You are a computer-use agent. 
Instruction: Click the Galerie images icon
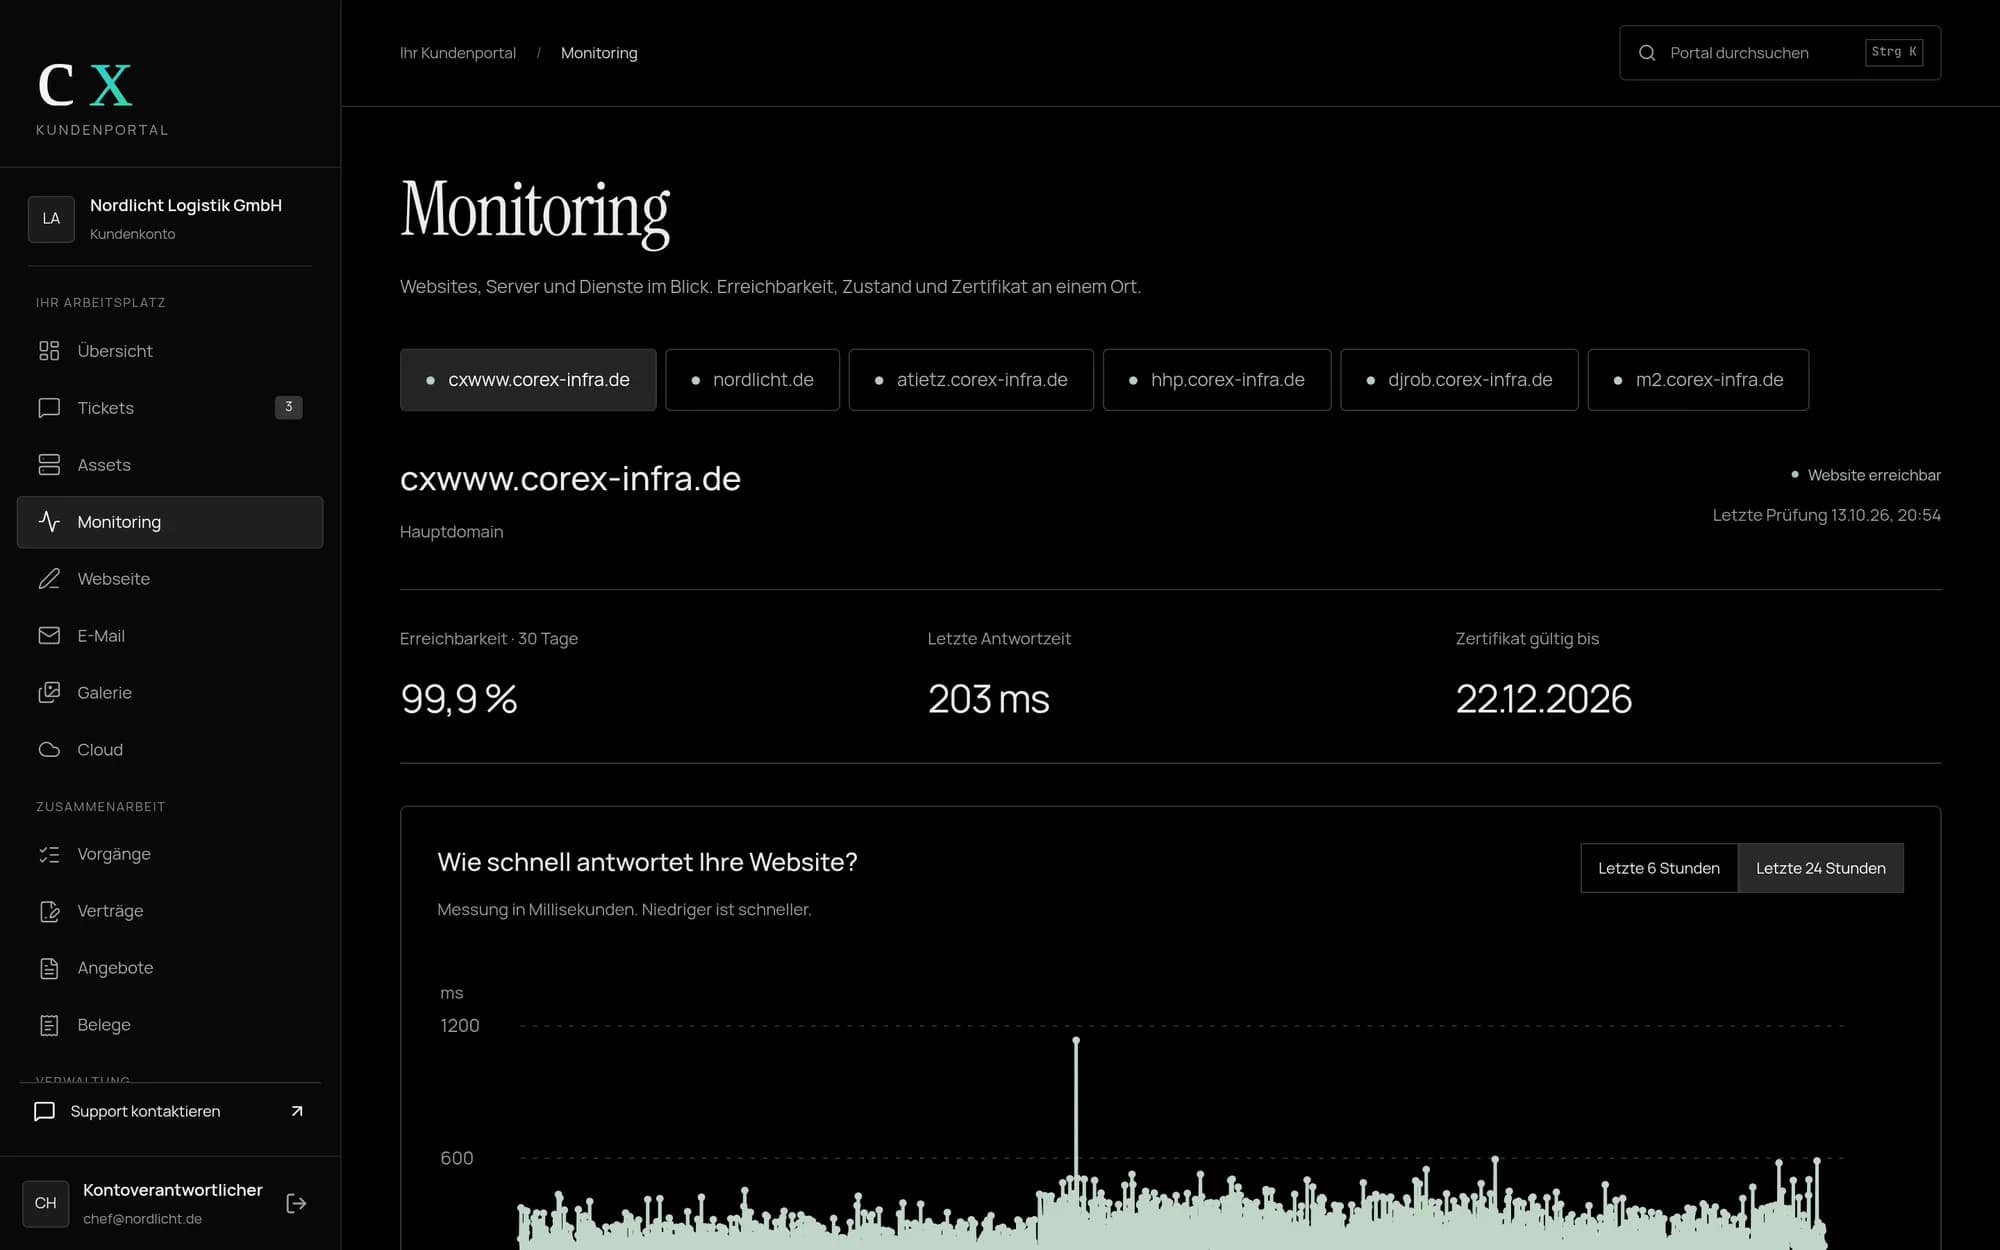49,693
